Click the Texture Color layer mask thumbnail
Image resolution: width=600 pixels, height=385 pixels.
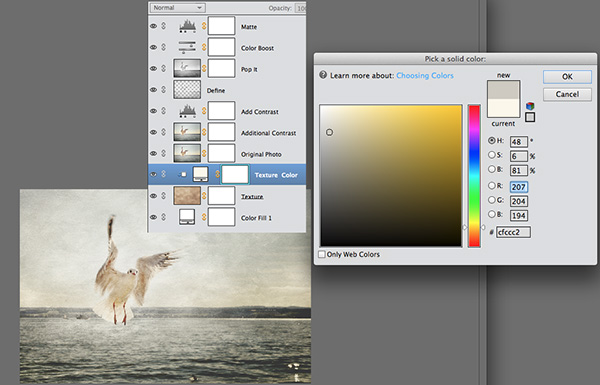point(235,175)
